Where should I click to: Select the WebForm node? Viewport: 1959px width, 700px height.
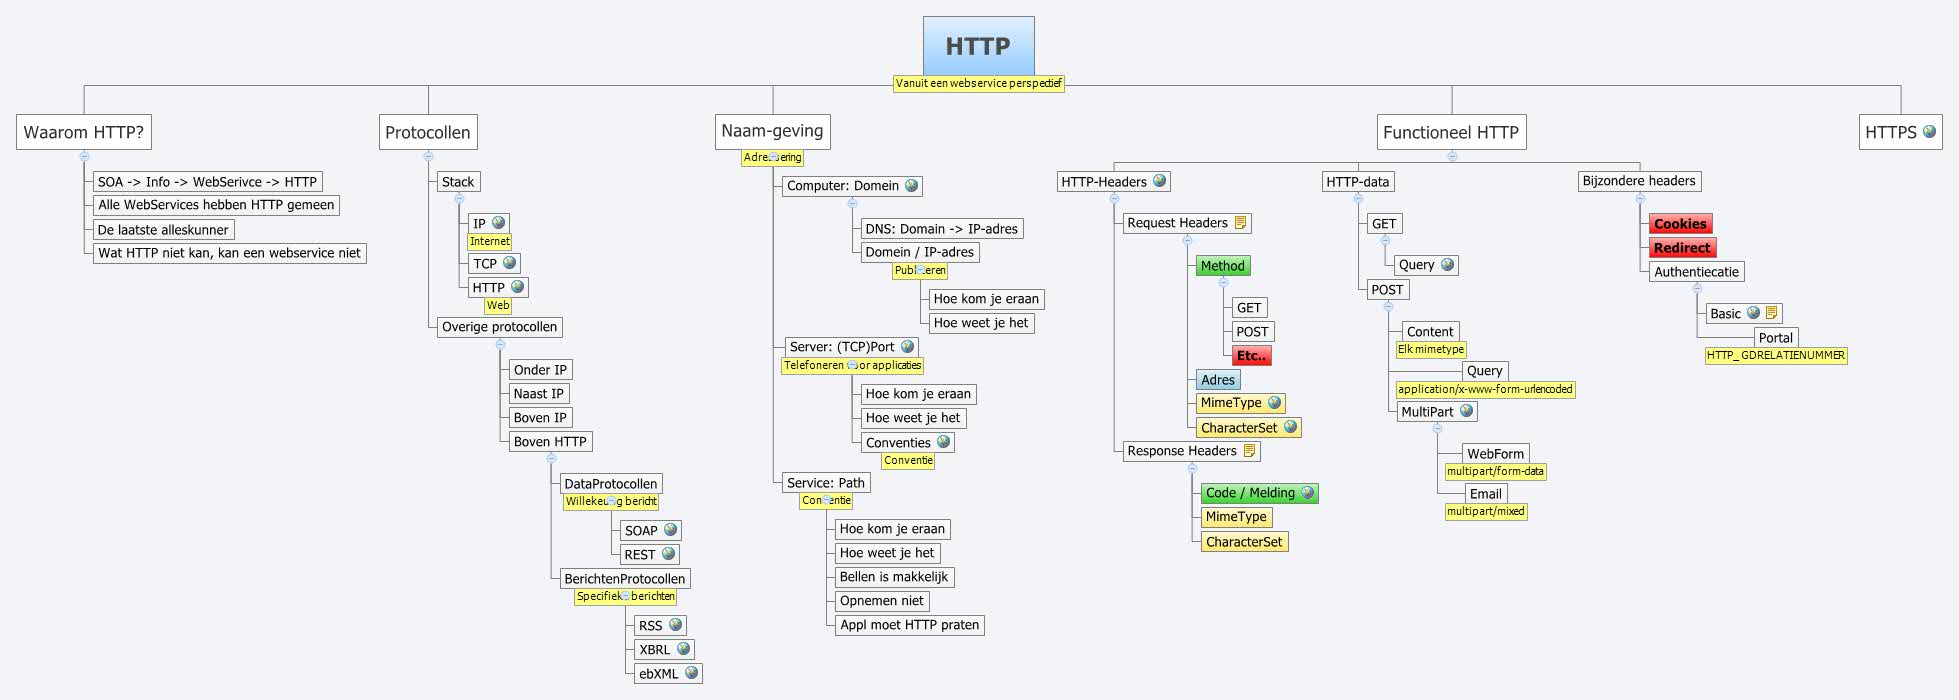(x=1496, y=453)
